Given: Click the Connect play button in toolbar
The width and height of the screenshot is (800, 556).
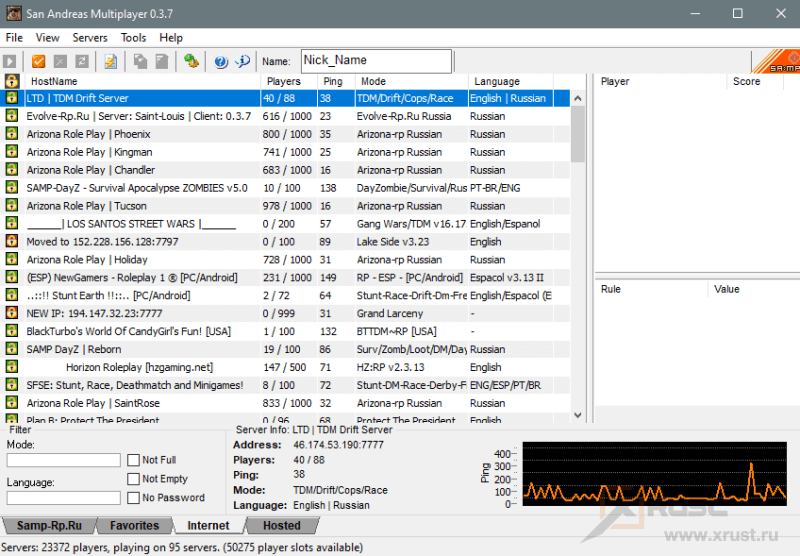Looking at the screenshot, I should click(11, 62).
